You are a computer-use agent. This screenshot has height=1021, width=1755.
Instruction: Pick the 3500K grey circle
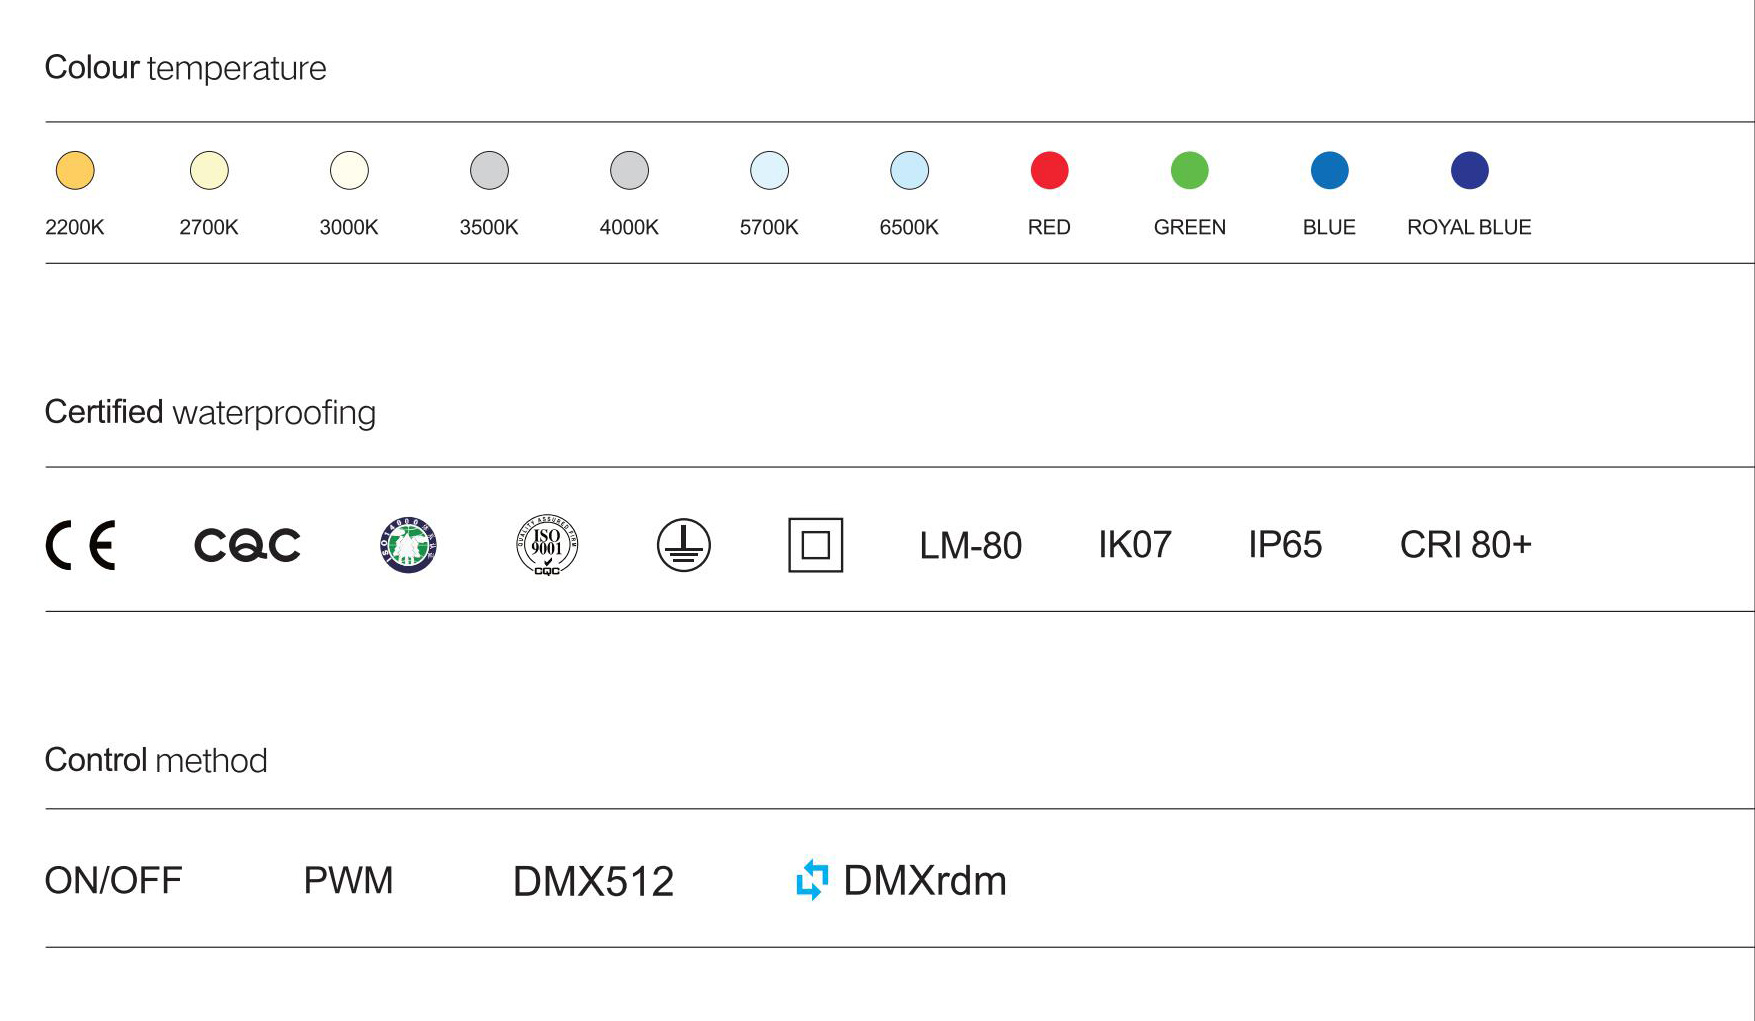pyautogui.click(x=489, y=171)
